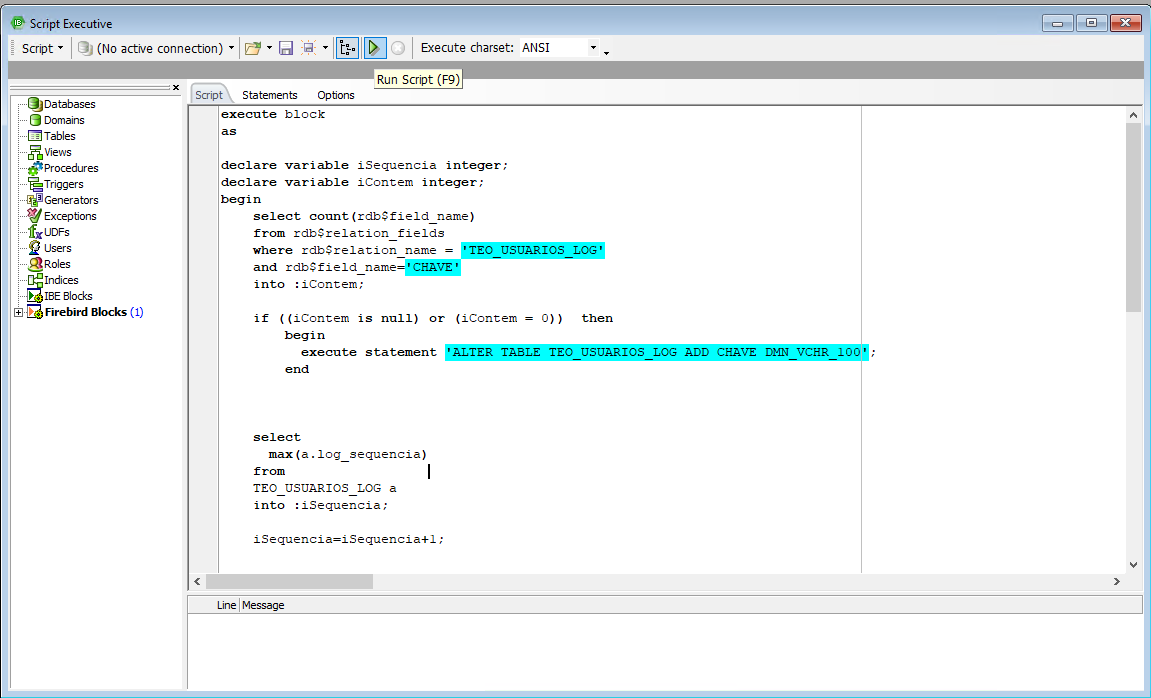Click the 'max(a.log_sequencia)' code line
This screenshot has width=1151, height=698.
point(348,454)
